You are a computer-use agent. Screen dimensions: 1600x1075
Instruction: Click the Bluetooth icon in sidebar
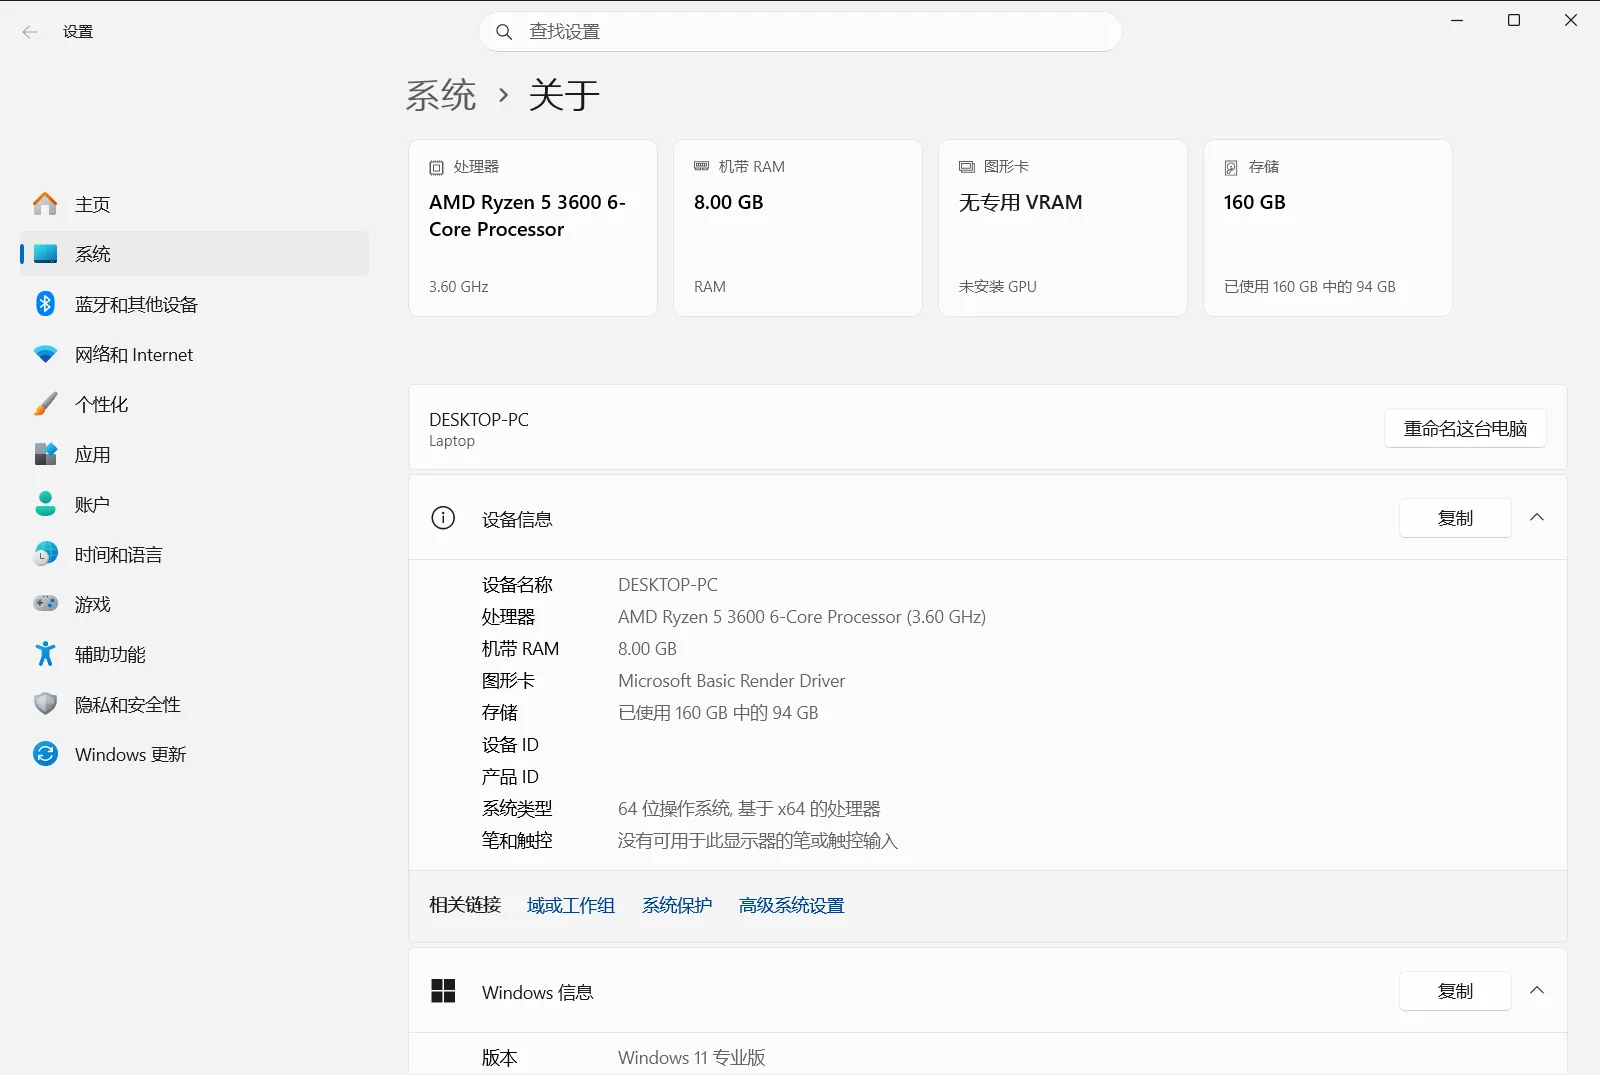[x=45, y=304]
